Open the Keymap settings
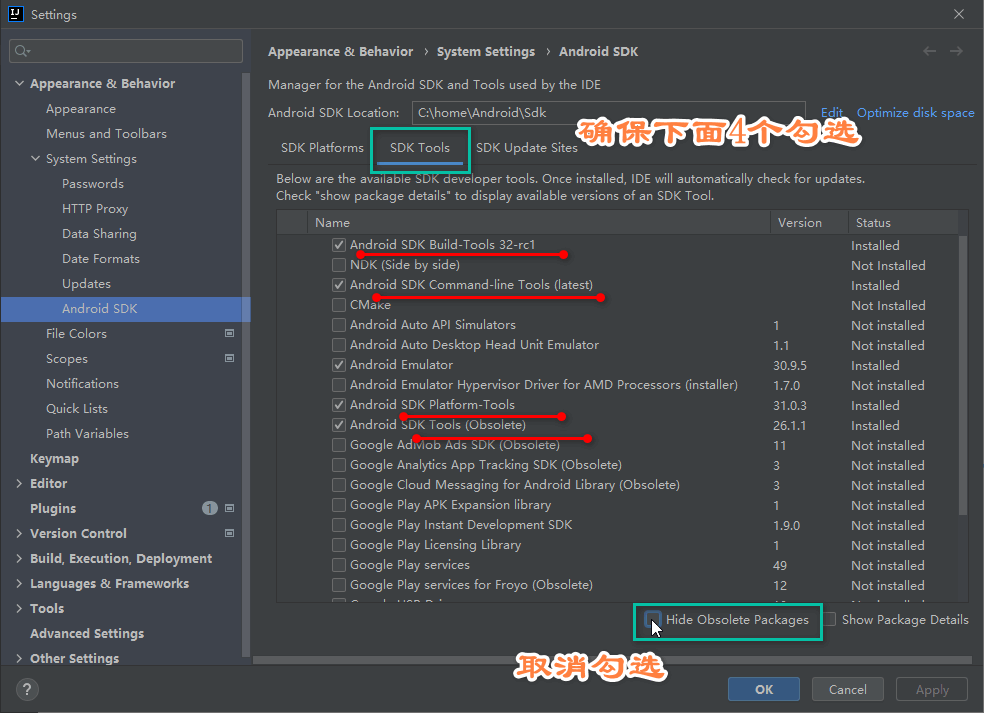This screenshot has height=713, width=984. click(x=55, y=459)
